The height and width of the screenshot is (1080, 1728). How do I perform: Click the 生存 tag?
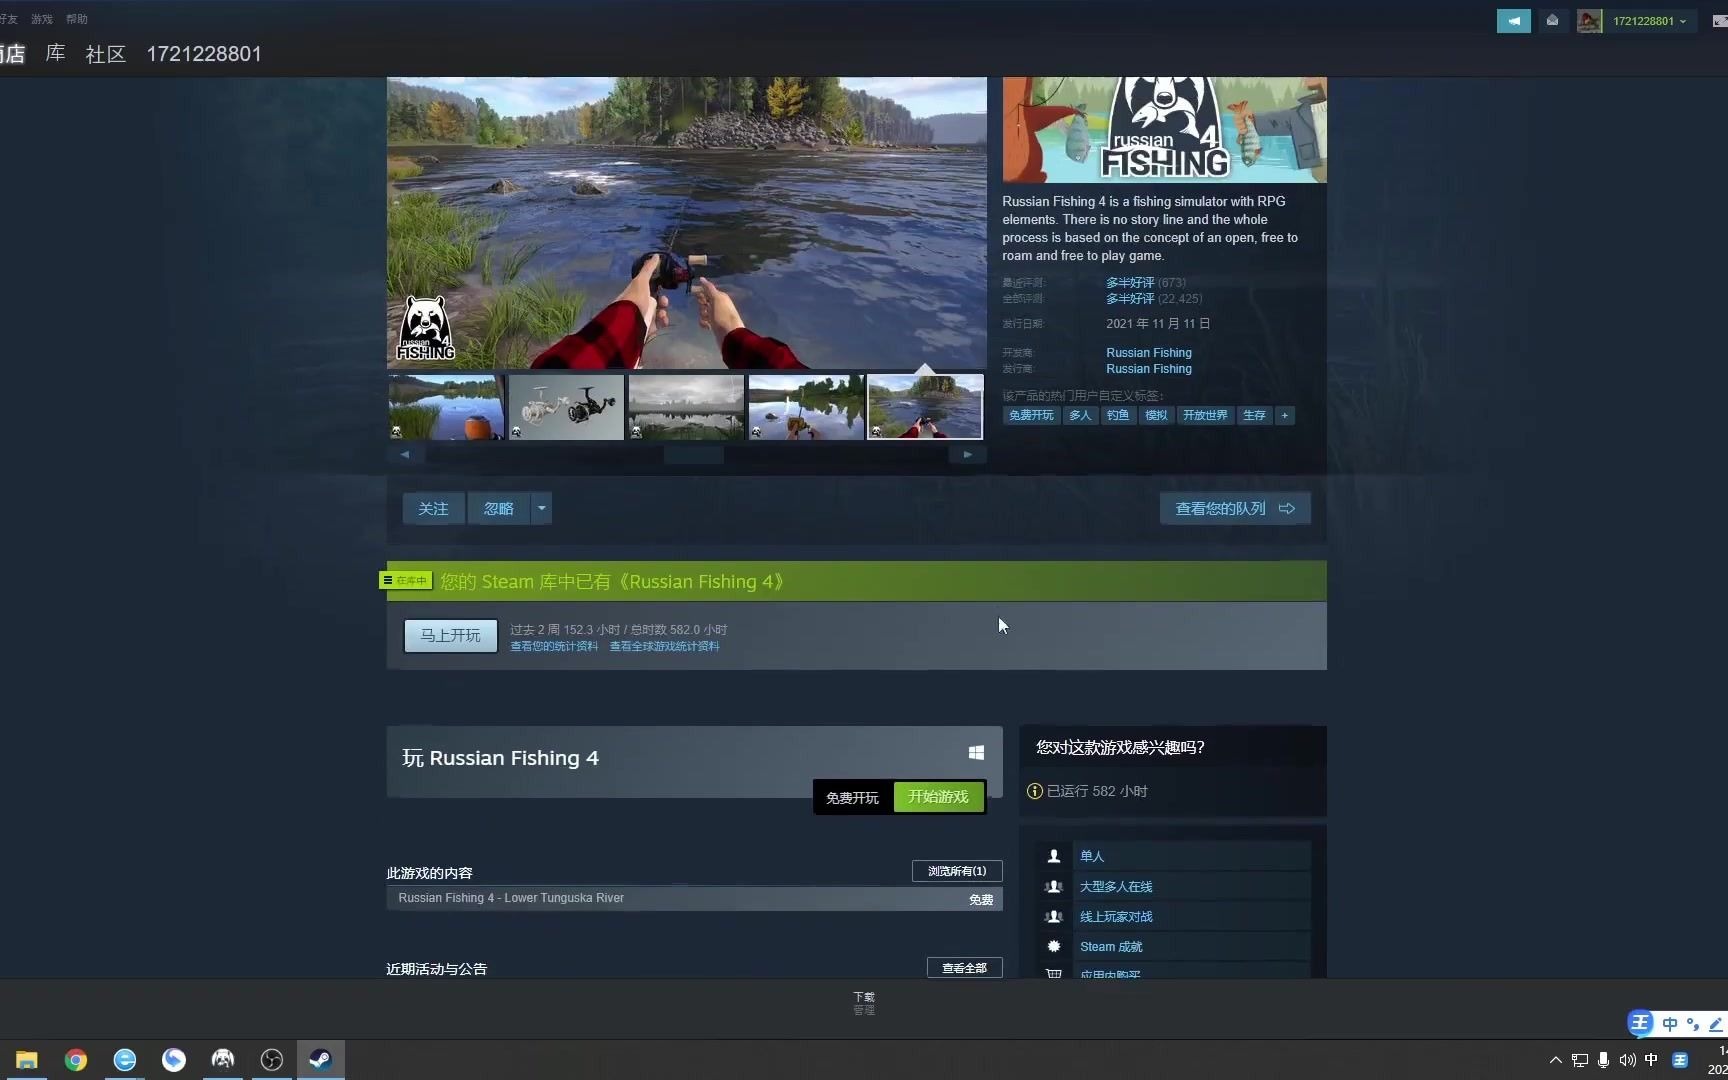[x=1254, y=415]
